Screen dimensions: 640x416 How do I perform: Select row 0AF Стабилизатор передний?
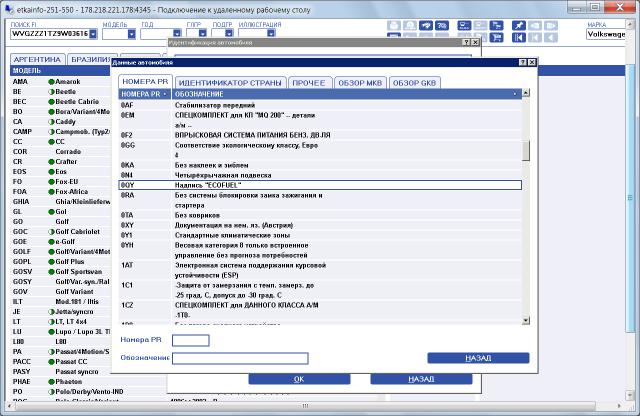320,105
